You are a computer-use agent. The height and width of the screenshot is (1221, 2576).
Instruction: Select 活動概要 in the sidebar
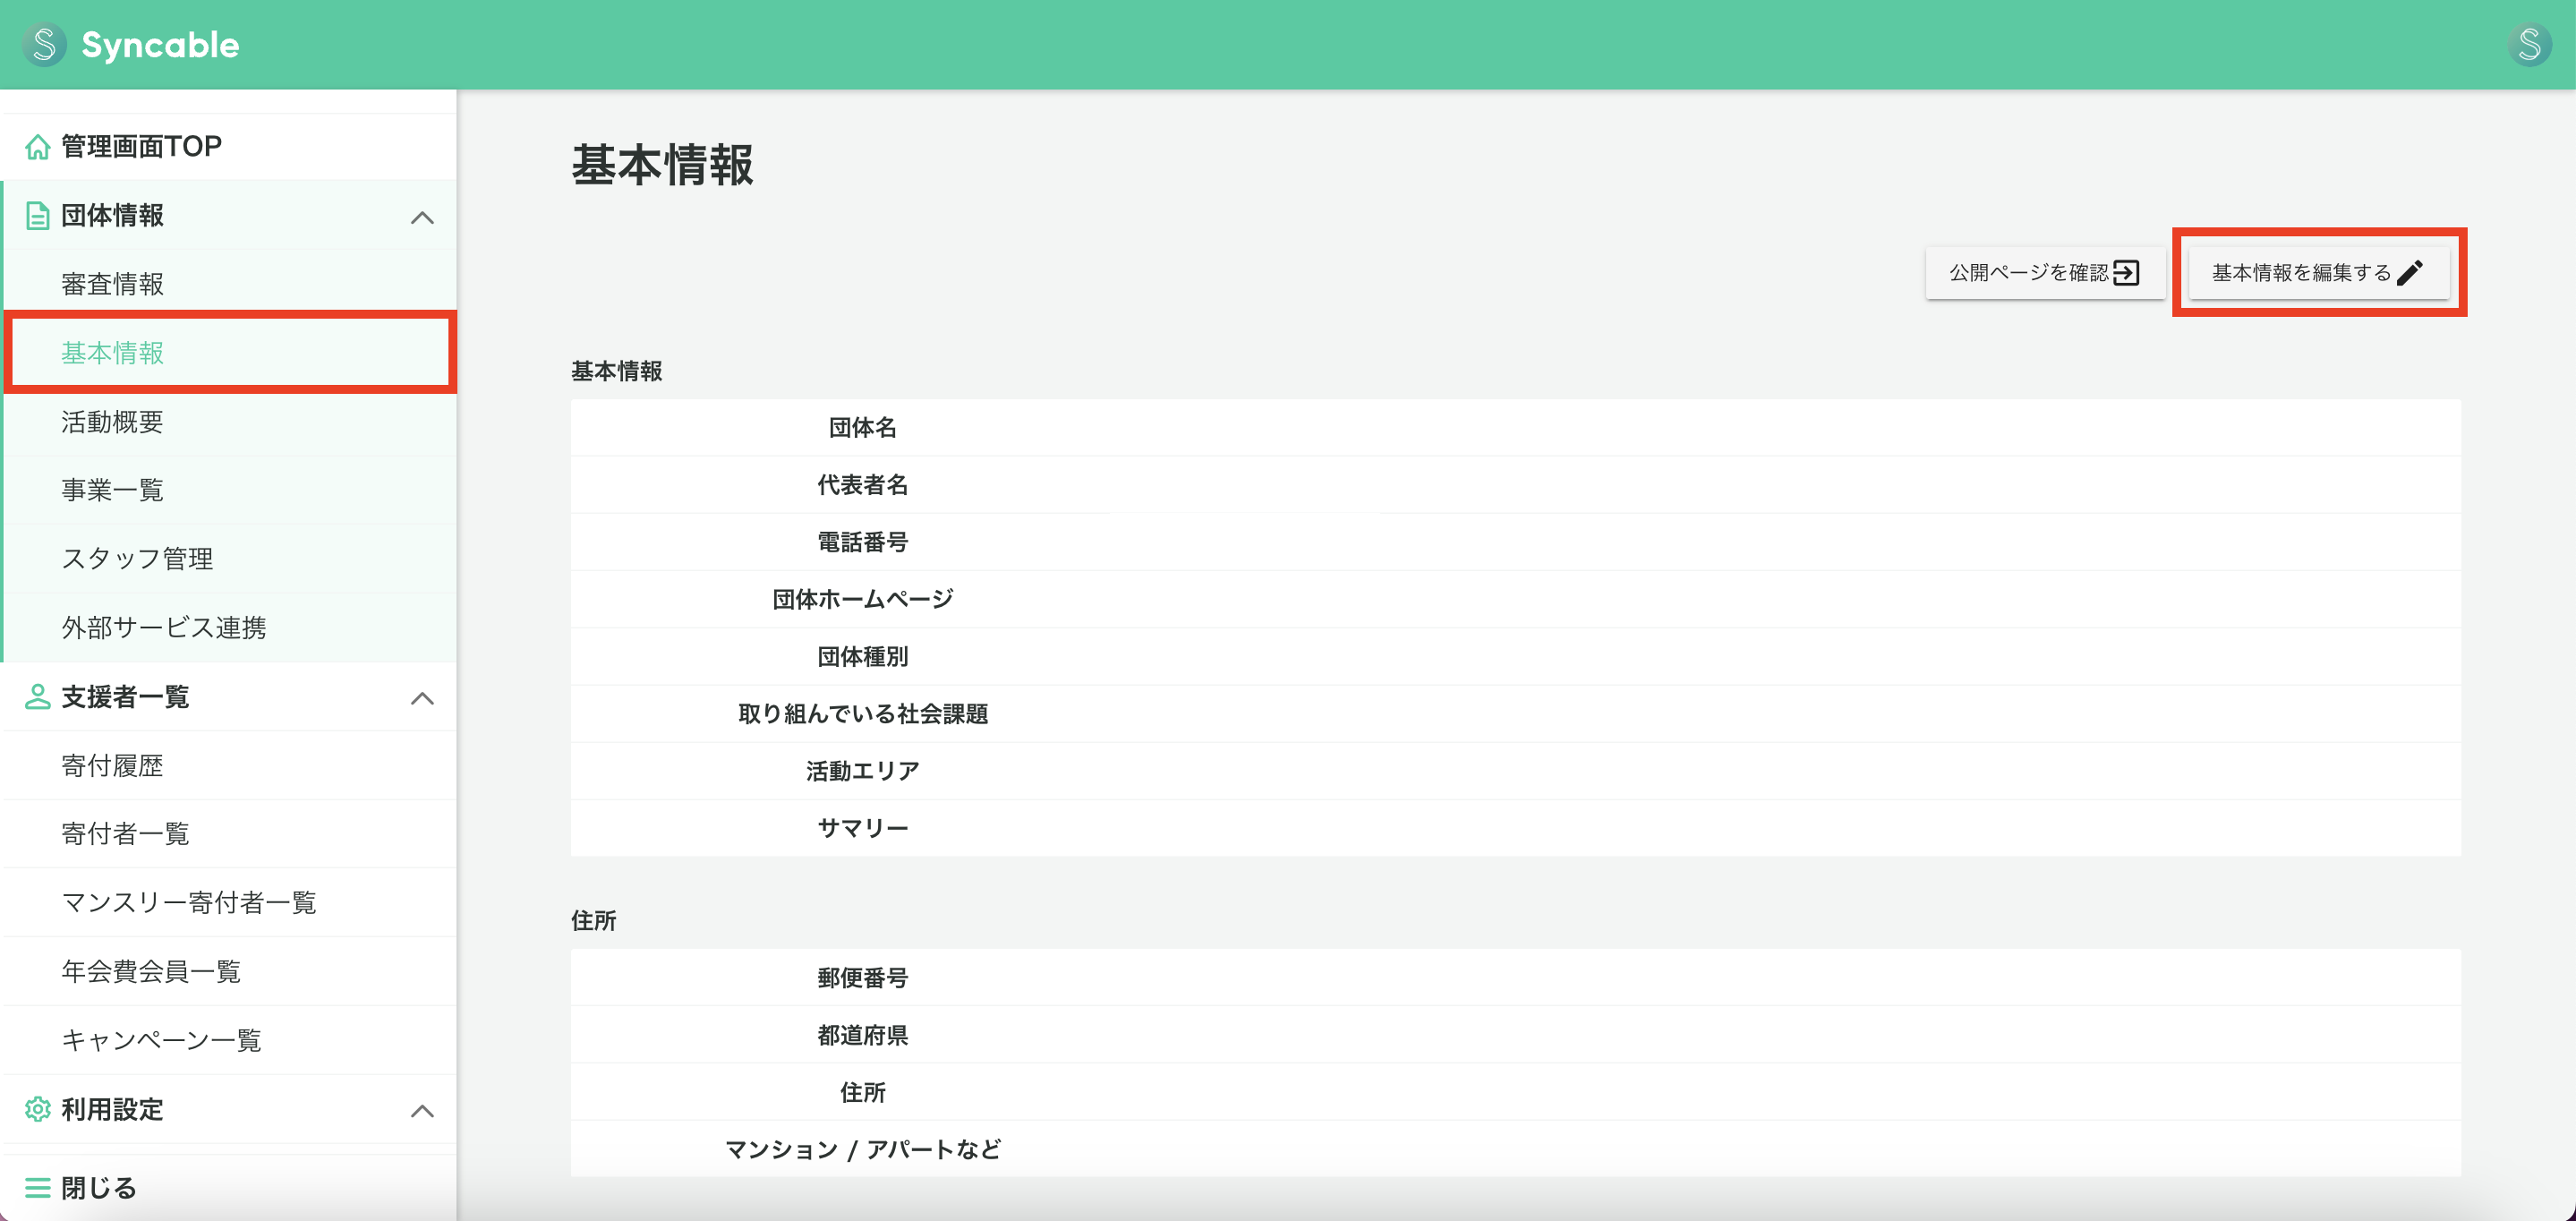[x=113, y=421]
